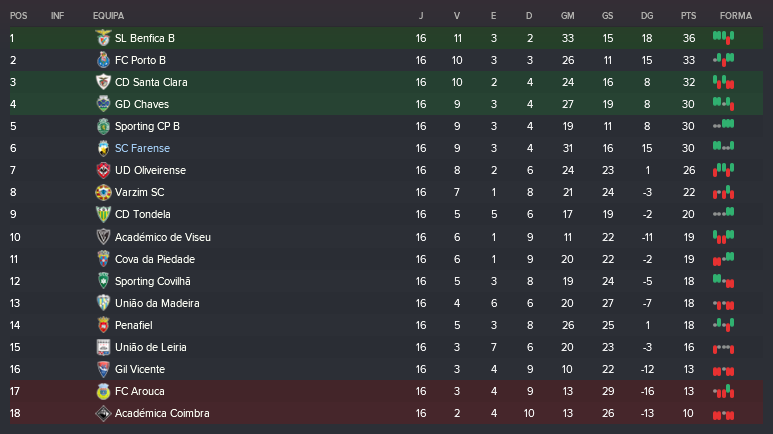
Task: Sort standings by POS column header
Action: coord(19,16)
